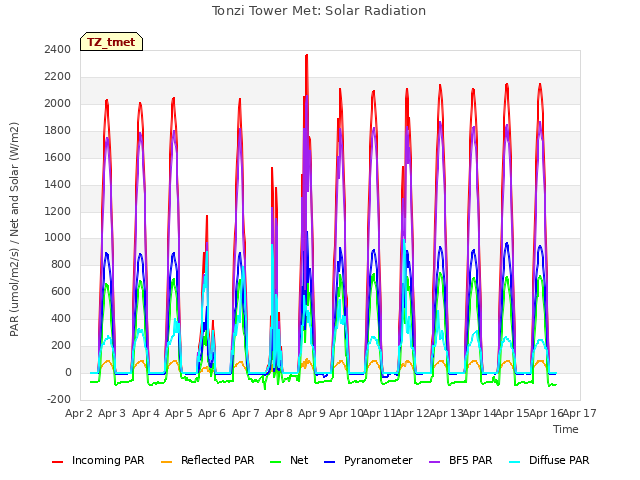Click the 2000 y-axis tick label

[58, 104]
